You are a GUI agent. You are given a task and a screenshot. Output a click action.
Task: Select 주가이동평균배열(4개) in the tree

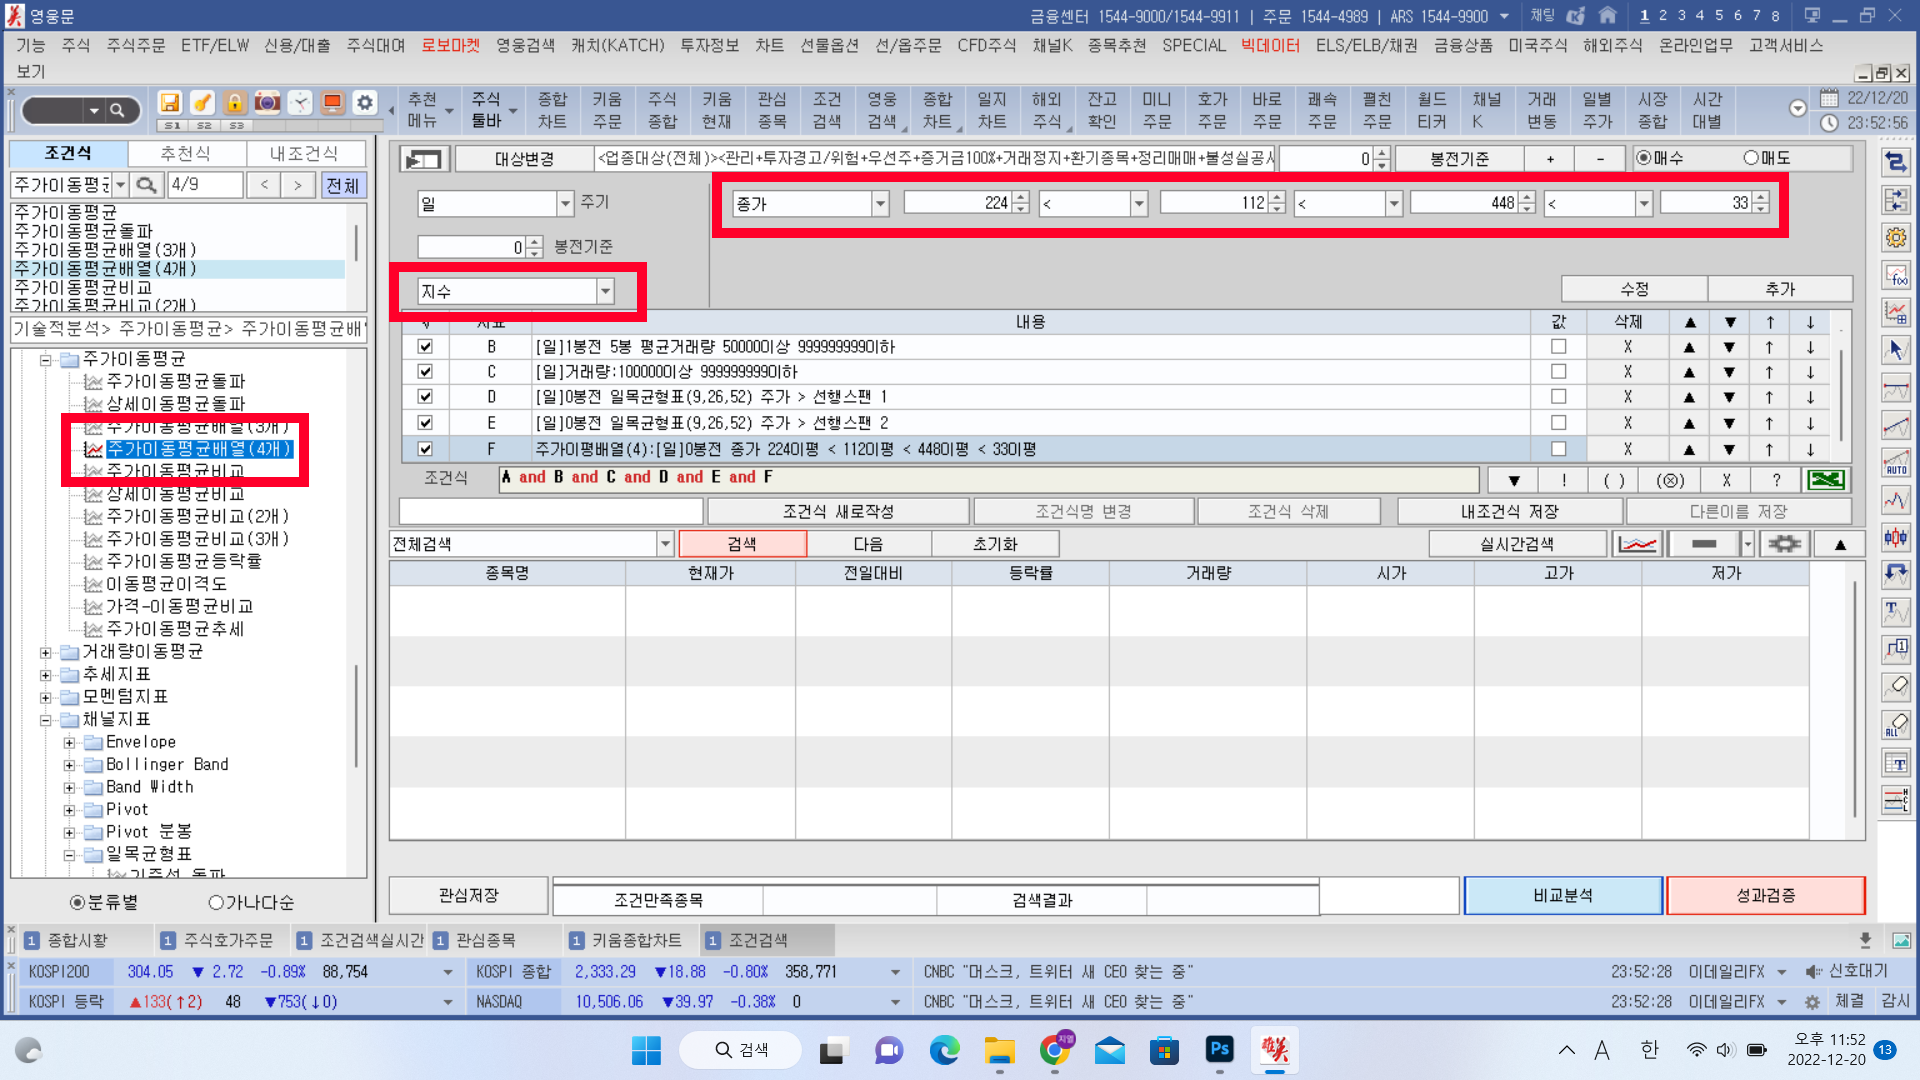[198, 449]
